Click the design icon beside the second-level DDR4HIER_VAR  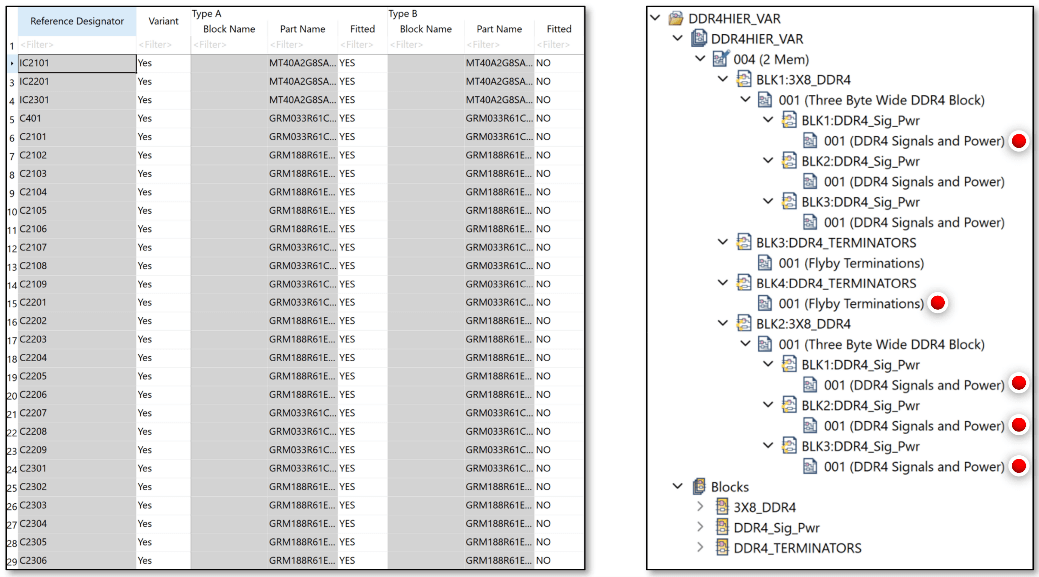pyautogui.click(x=698, y=38)
